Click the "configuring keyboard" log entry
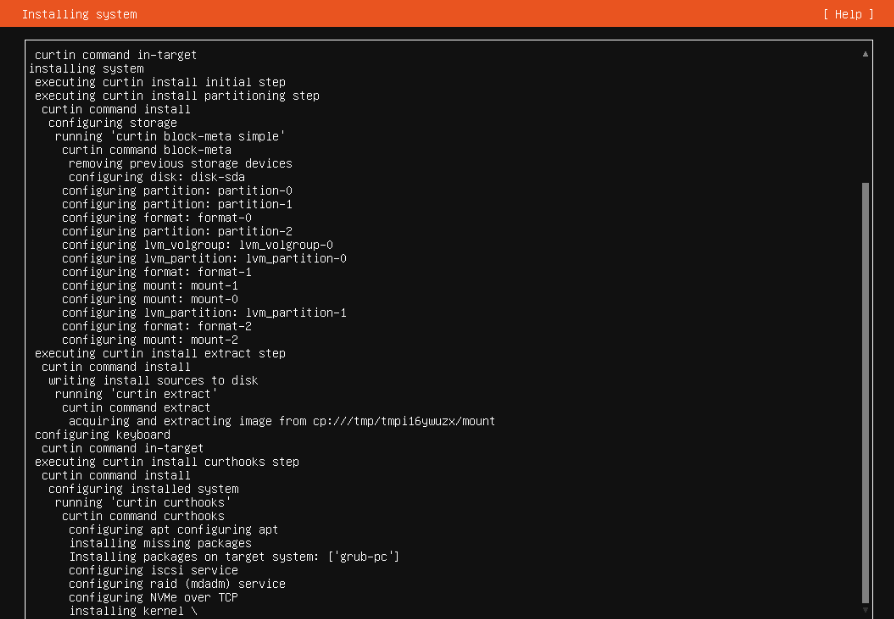Image resolution: width=894 pixels, height=619 pixels. [102, 435]
